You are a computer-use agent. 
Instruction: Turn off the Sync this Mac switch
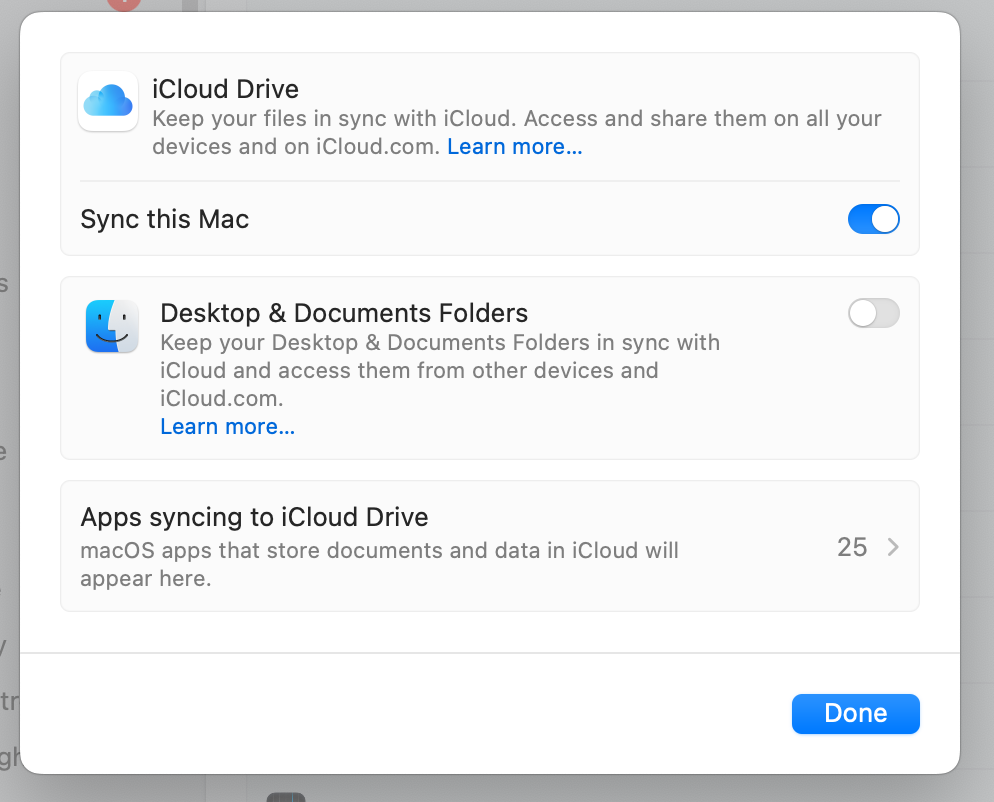point(873,219)
